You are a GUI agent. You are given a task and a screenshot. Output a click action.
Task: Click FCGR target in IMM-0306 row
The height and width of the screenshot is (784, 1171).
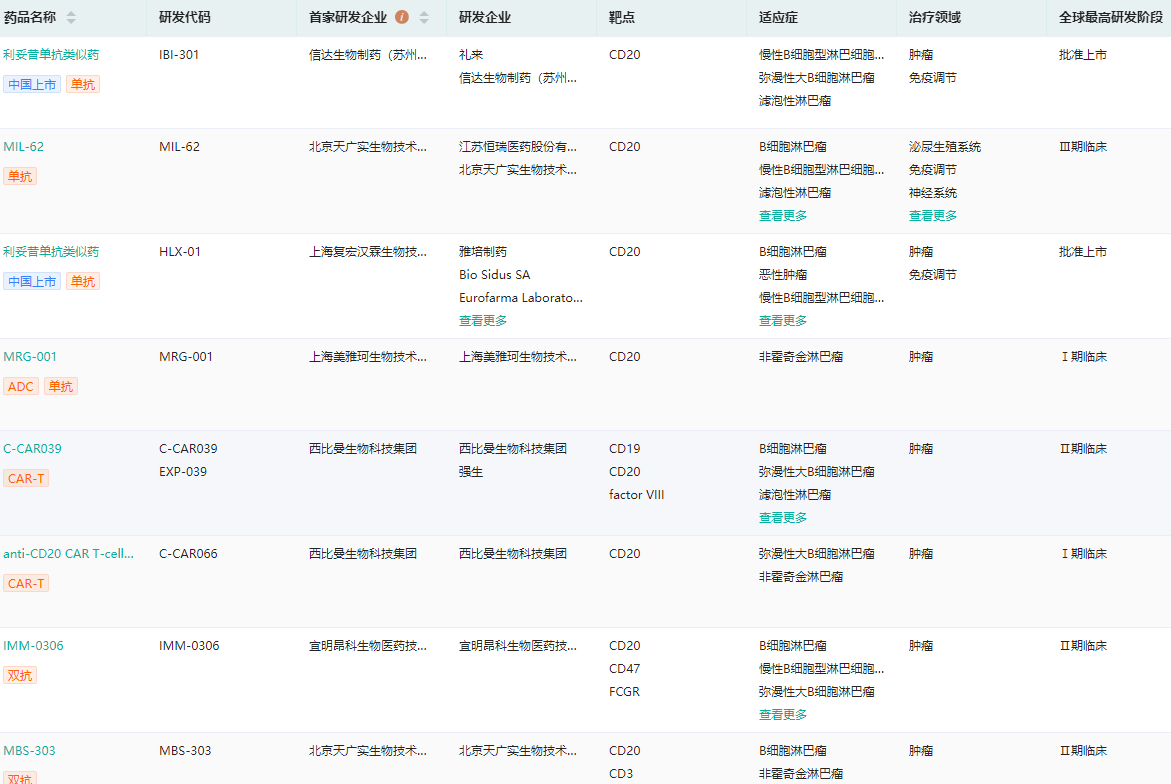click(624, 692)
